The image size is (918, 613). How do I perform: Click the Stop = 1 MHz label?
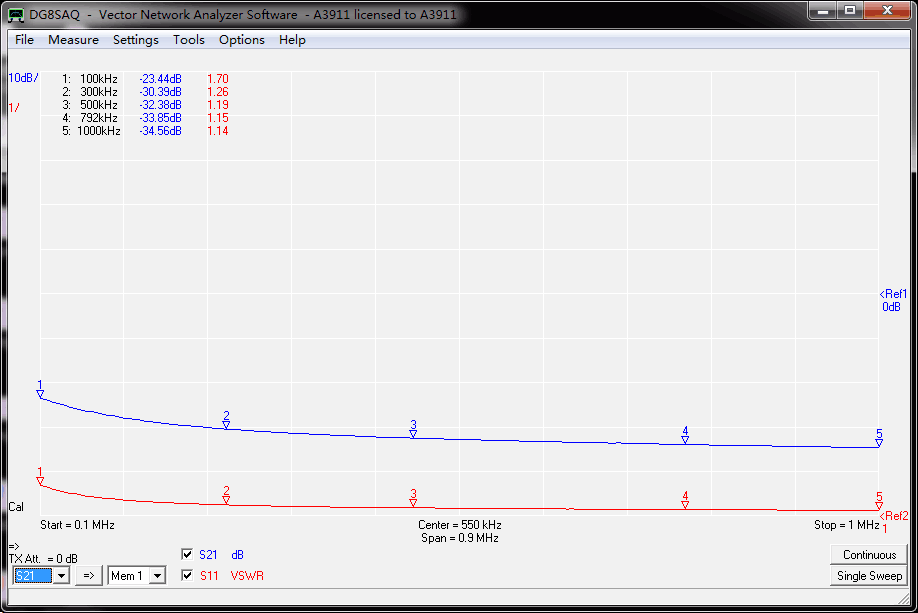(847, 525)
